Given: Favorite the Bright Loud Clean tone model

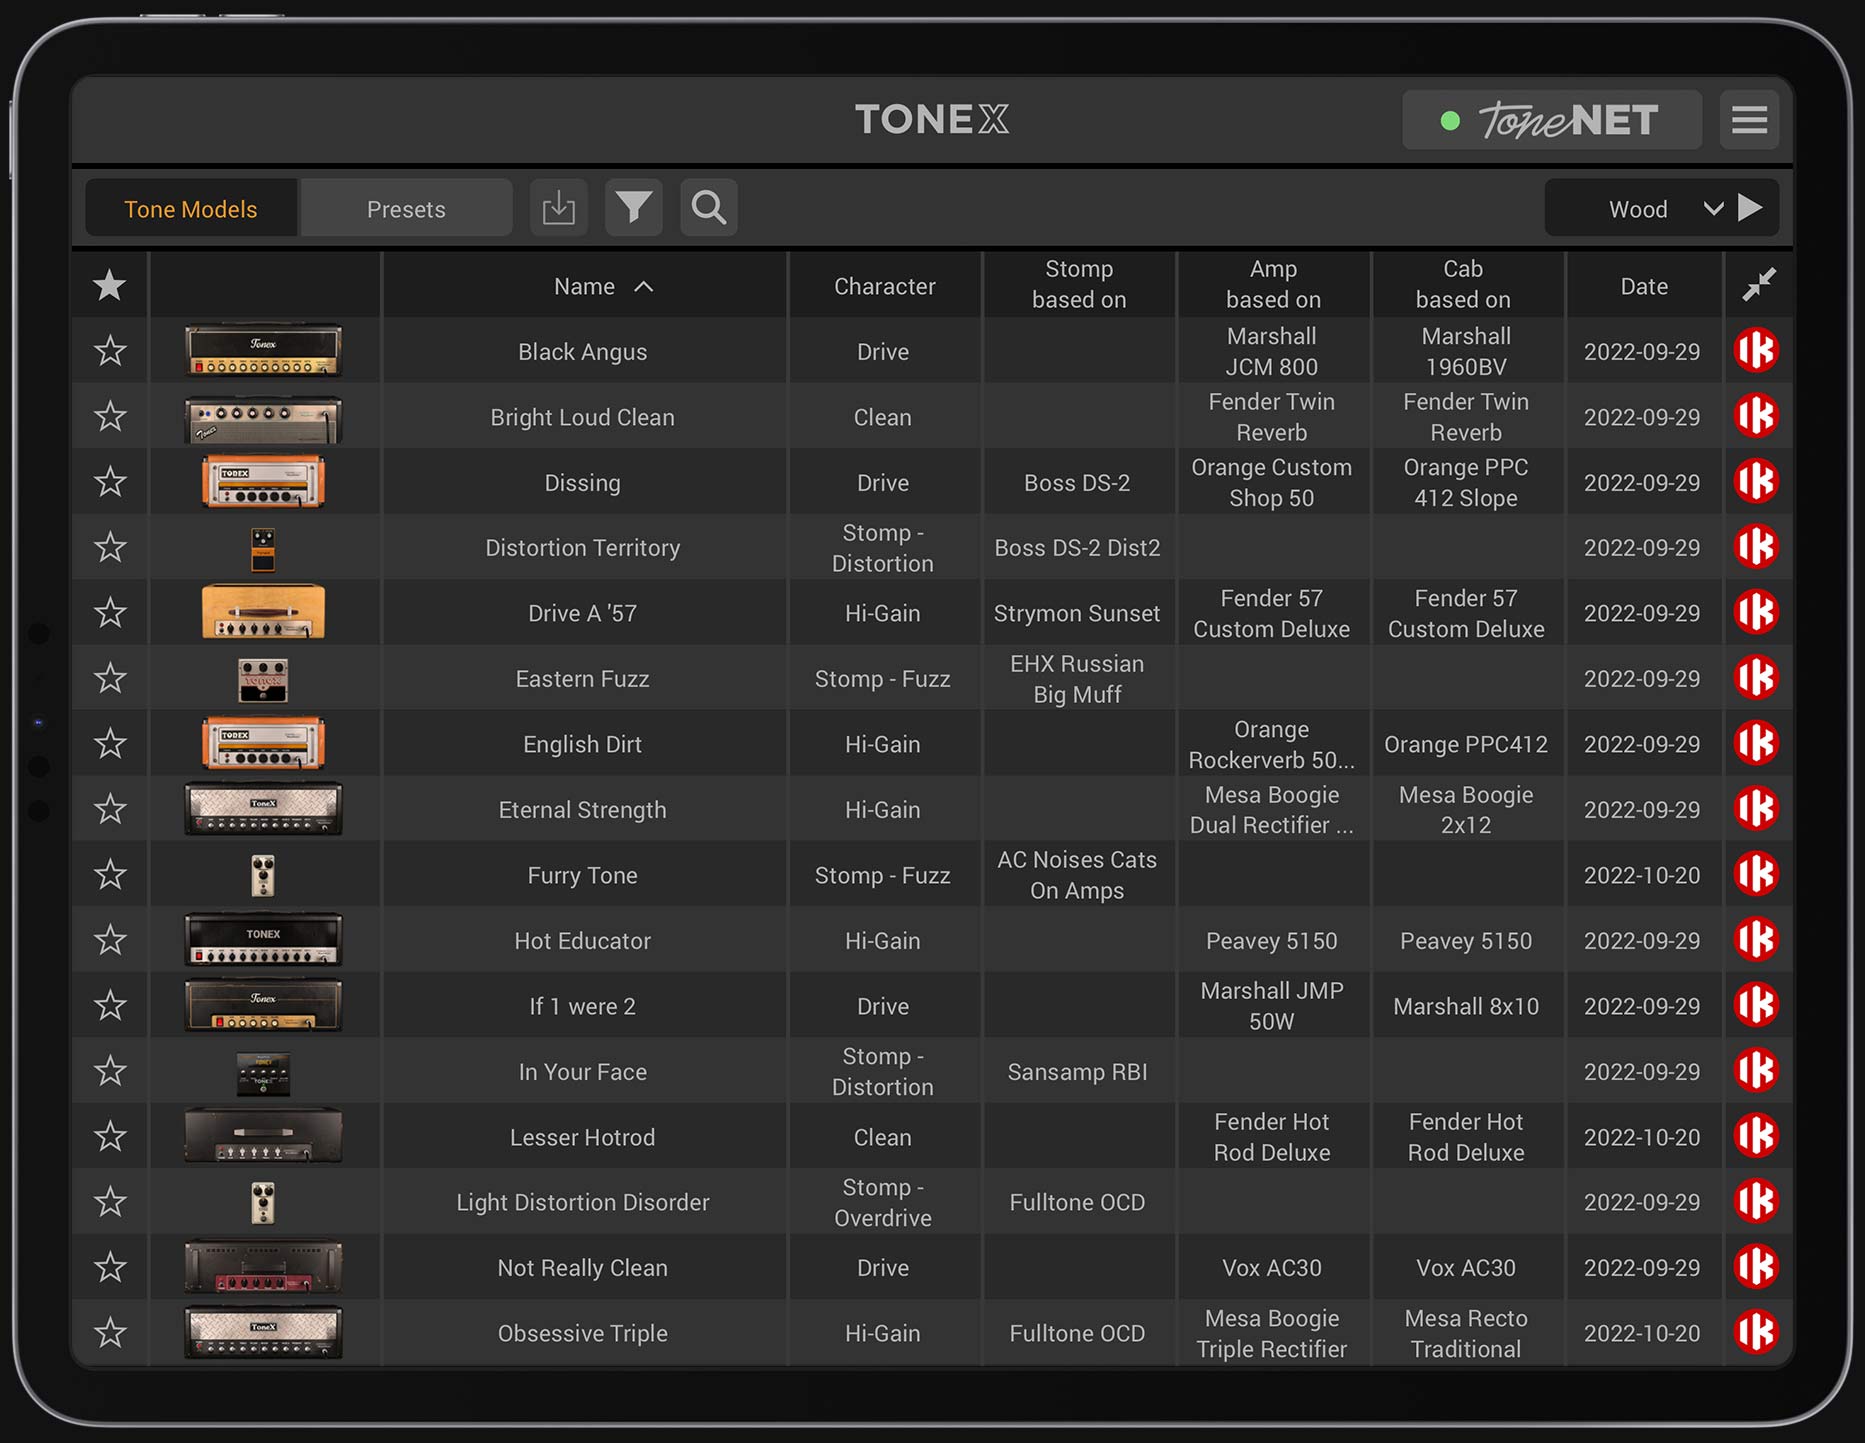Looking at the screenshot, I should pos(110,416).
